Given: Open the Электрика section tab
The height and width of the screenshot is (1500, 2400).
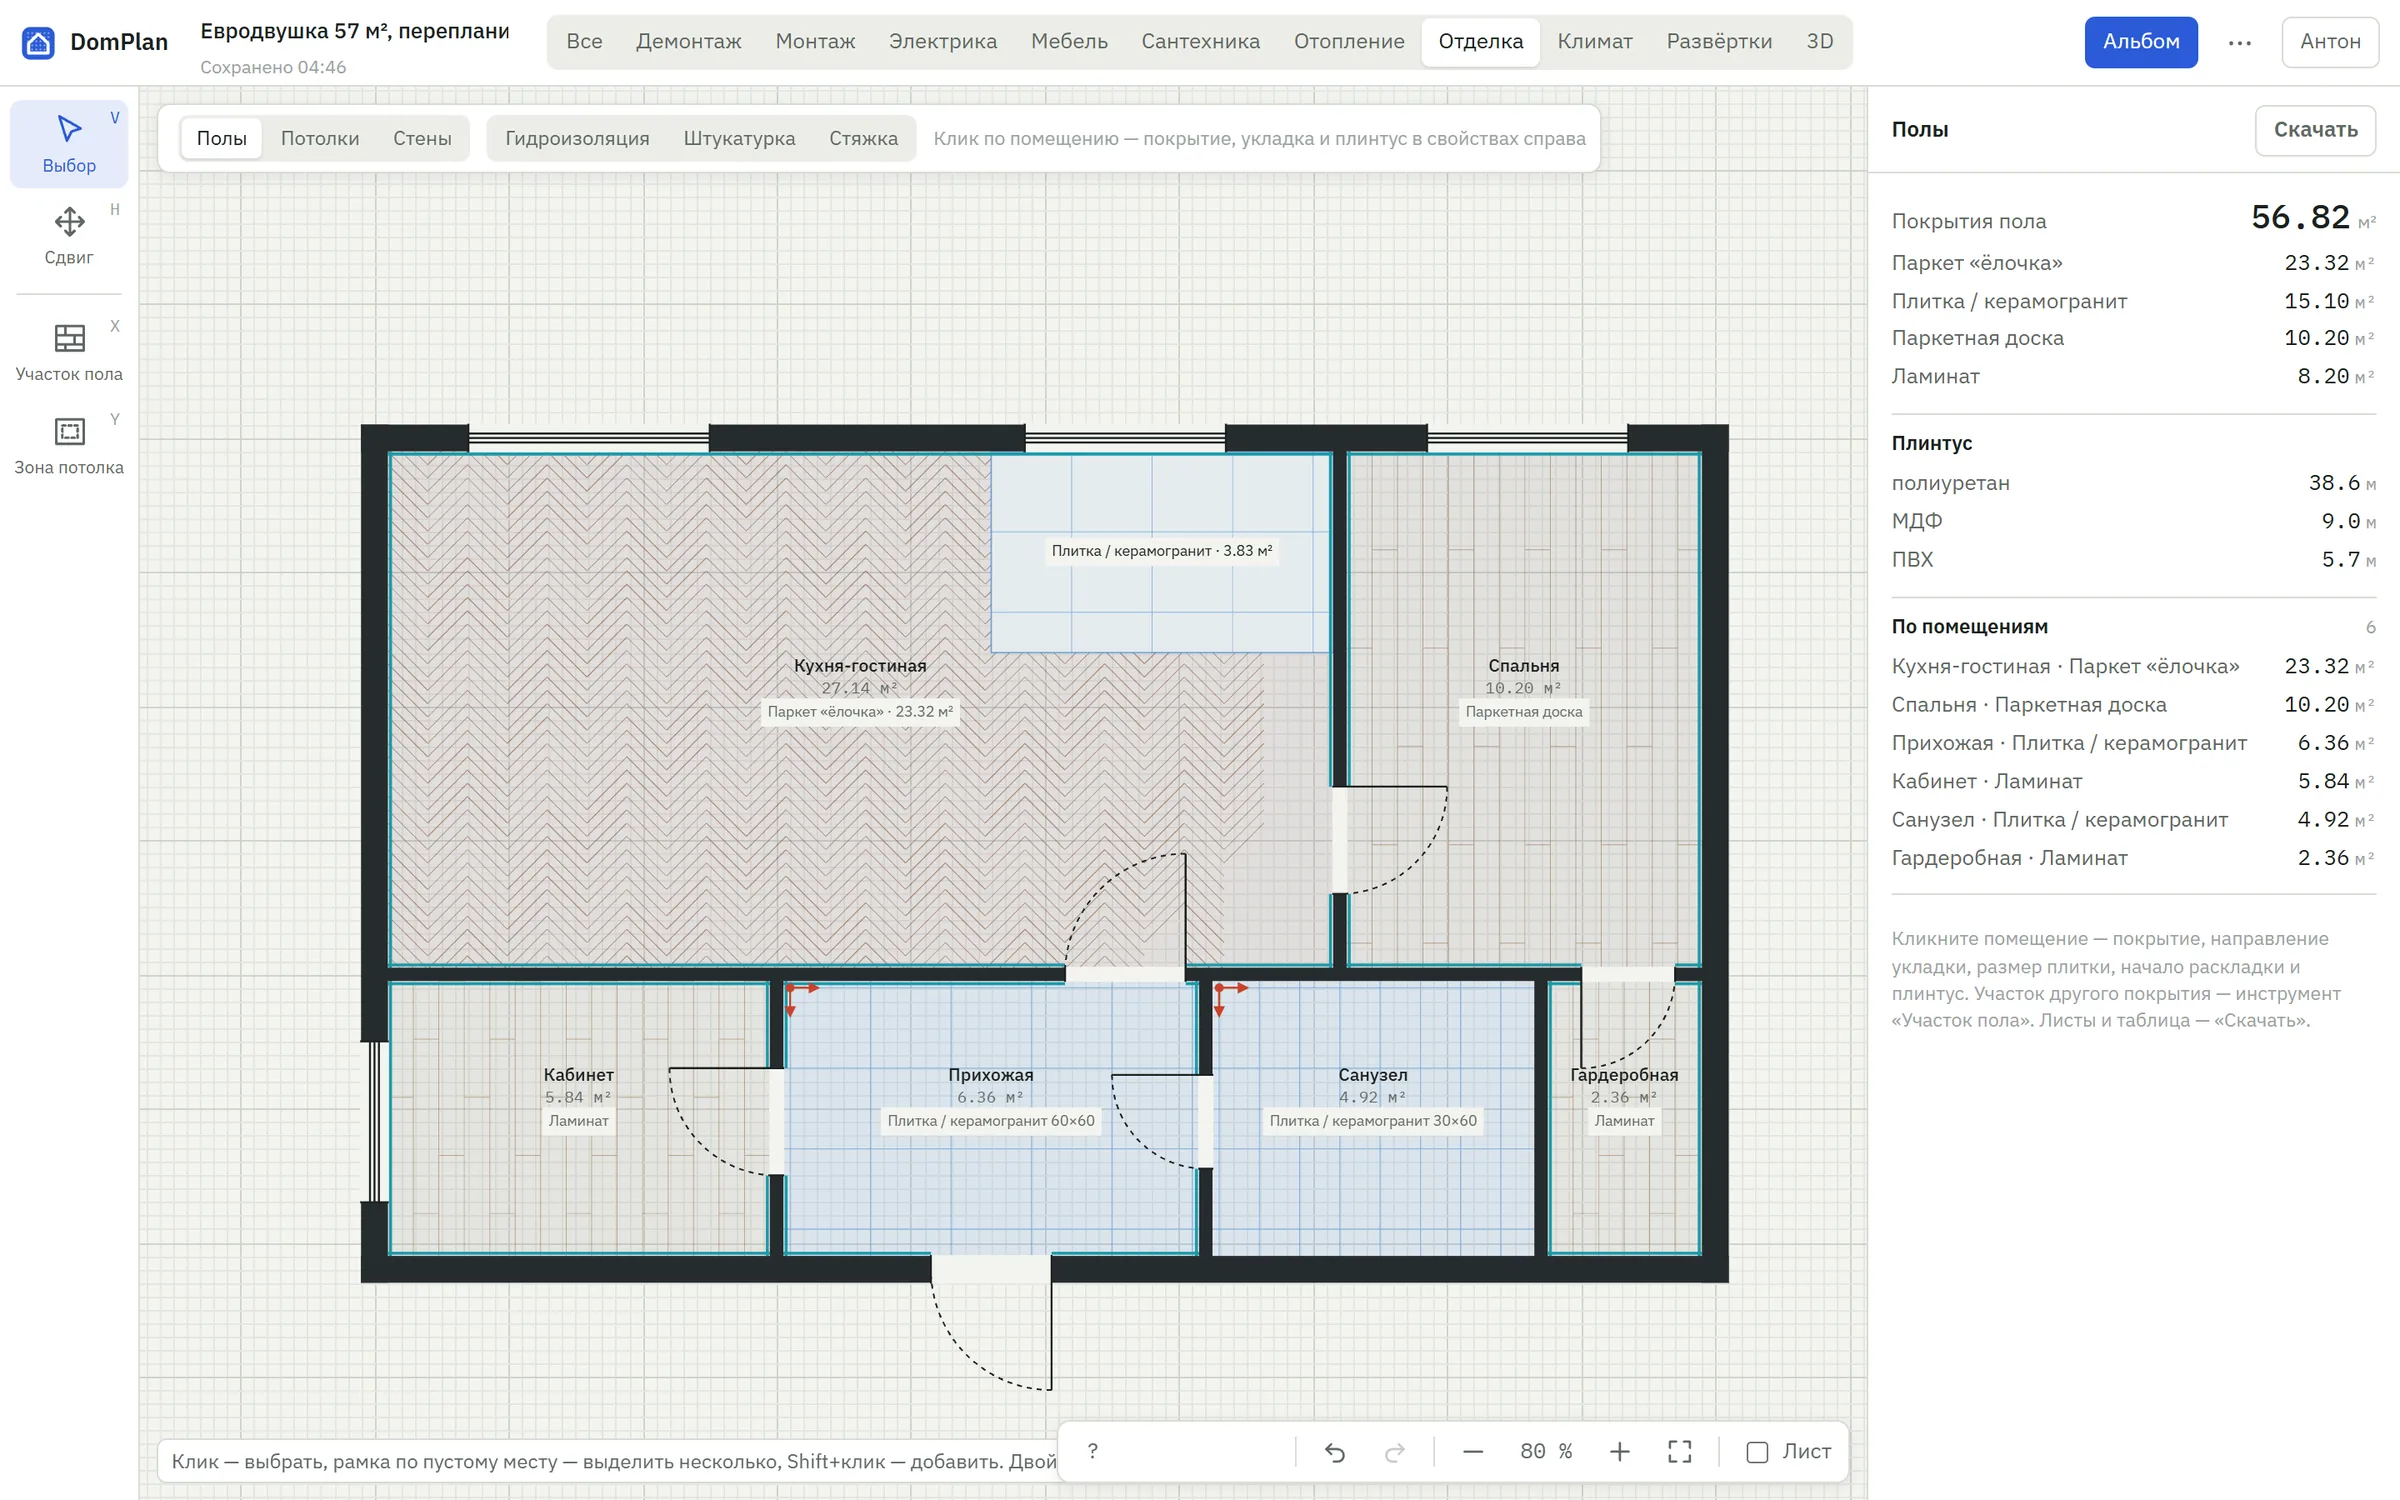Looking at the screenshot, I should (943, 42).
